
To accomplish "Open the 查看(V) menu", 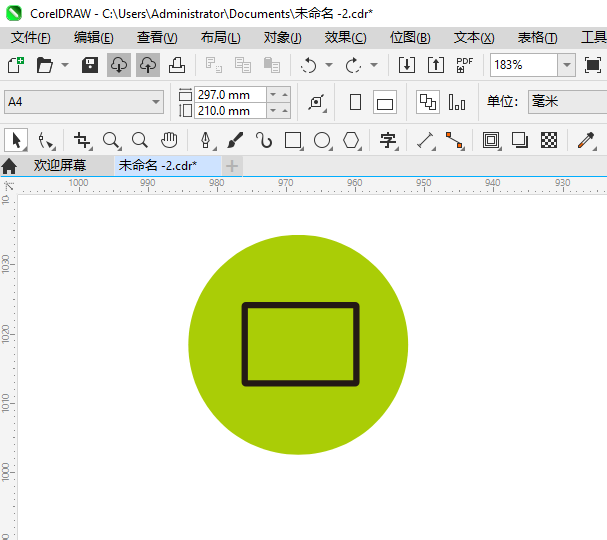I will pos(157,38).
